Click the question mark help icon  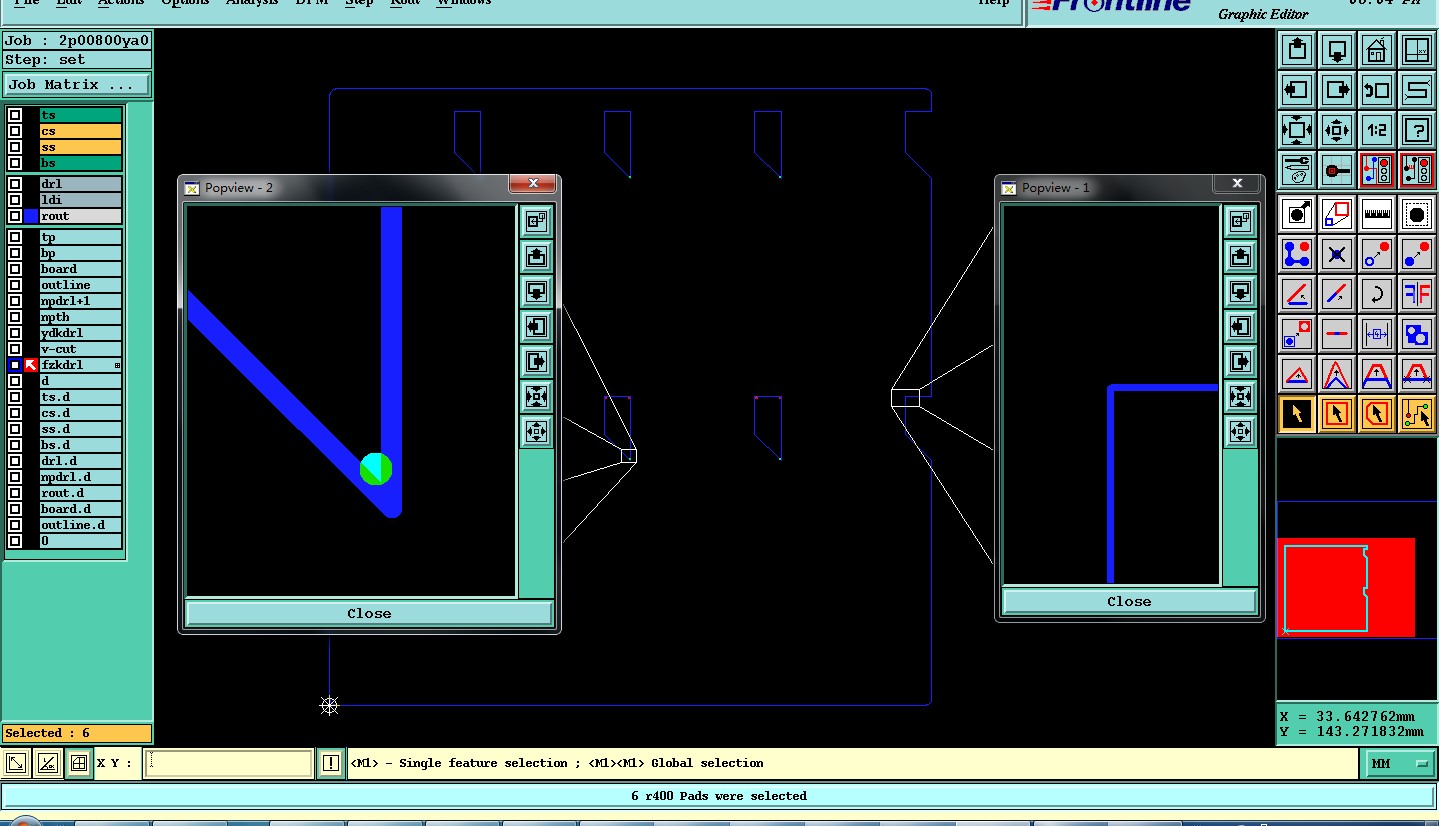(1417, 129)
